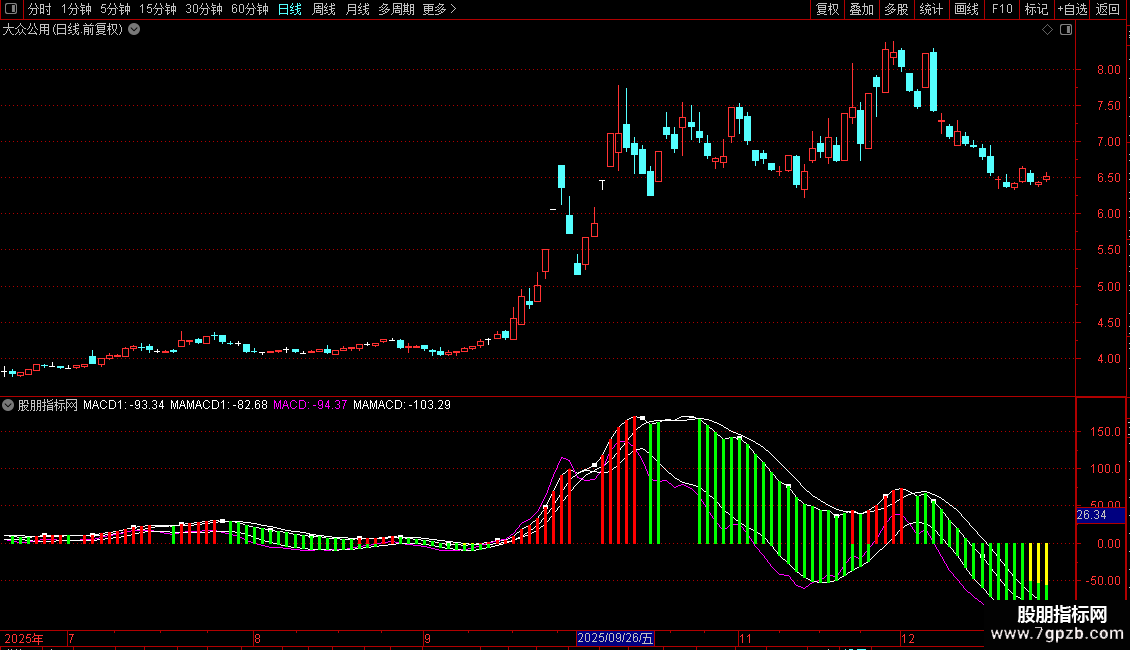
Task: Toggle the side panel icon beside 分时
Action: [11, 9]
